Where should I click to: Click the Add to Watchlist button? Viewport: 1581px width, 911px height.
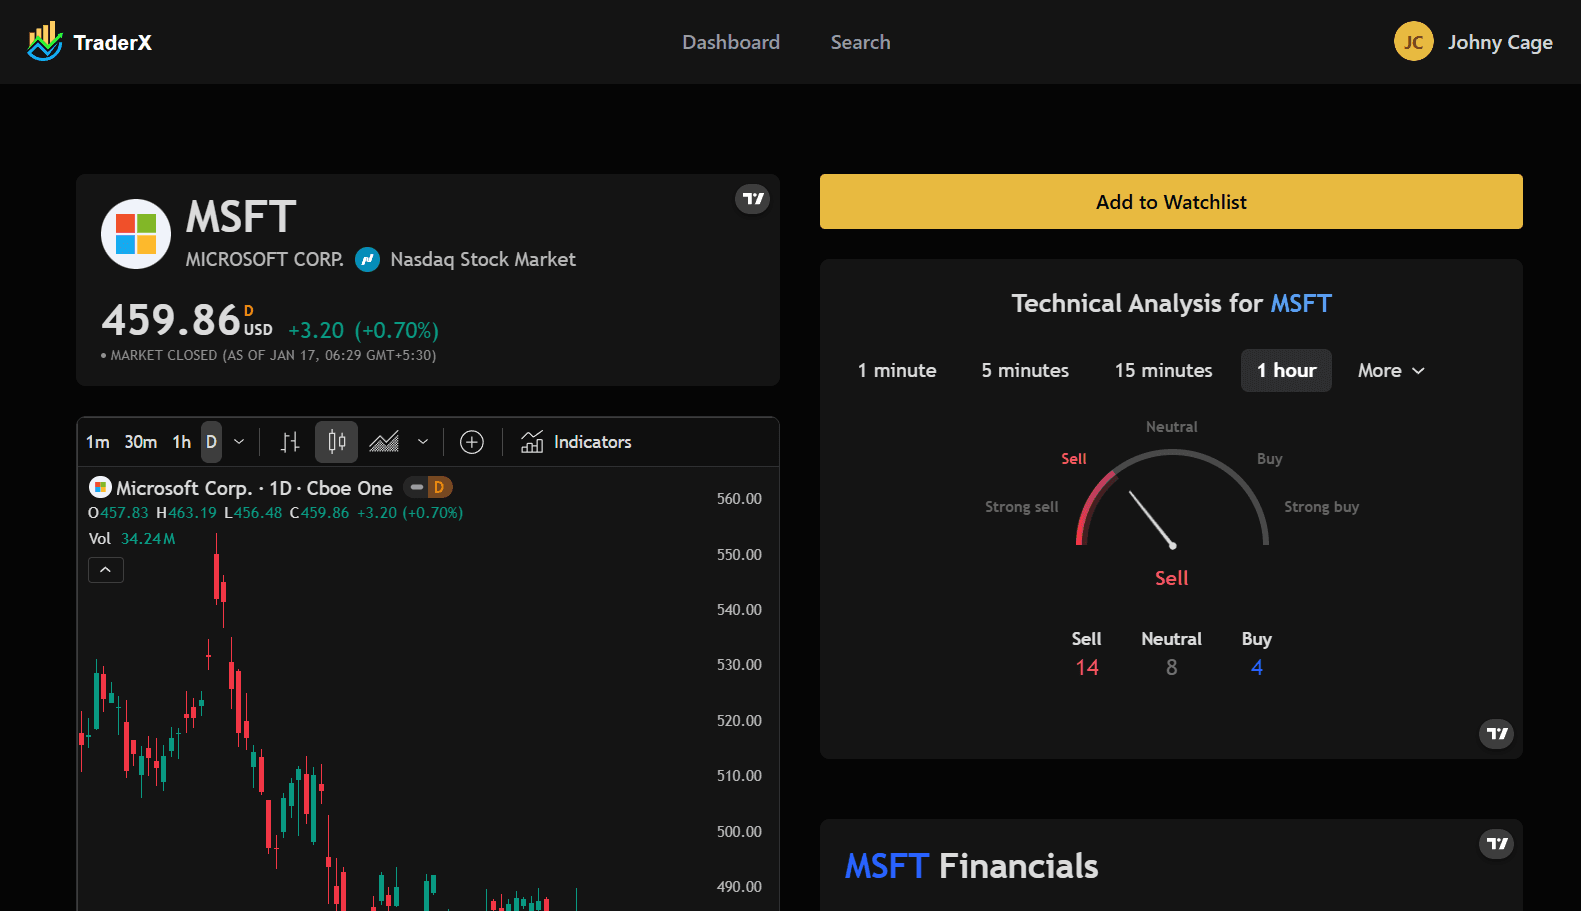1171,202
